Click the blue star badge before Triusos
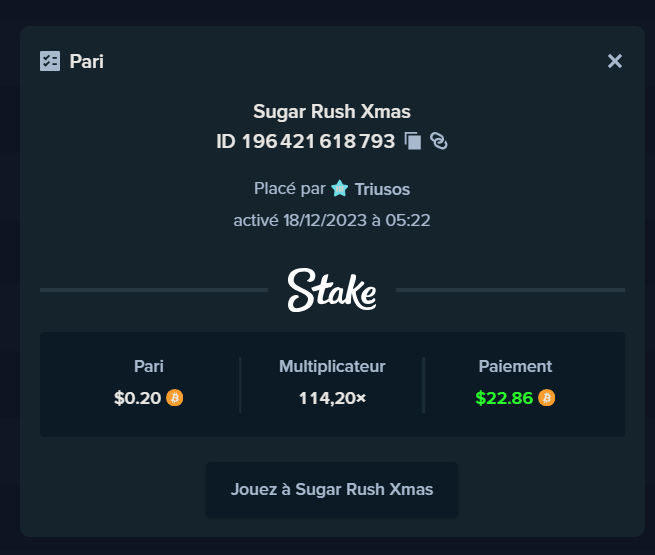655x555 pixels. tap(340, 188)
